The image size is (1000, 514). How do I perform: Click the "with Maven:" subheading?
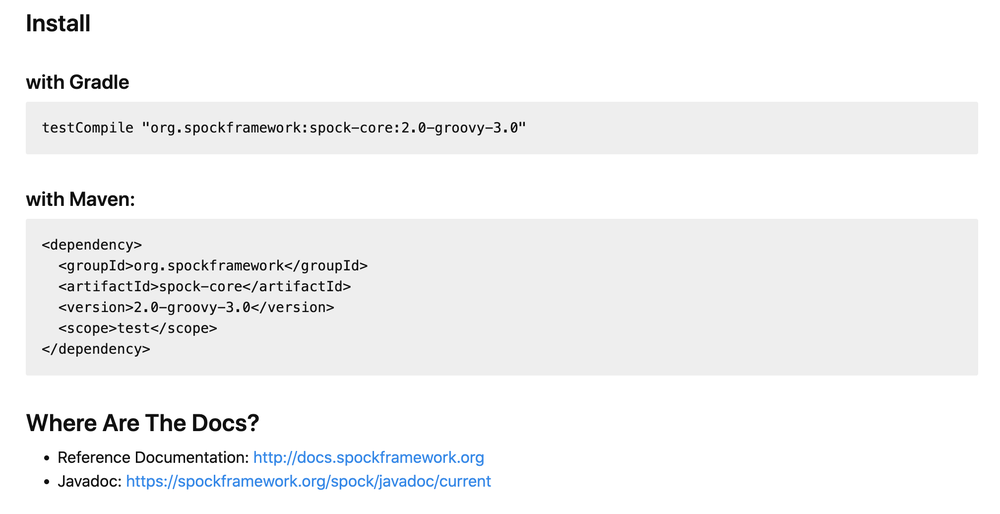coord(80,199)
